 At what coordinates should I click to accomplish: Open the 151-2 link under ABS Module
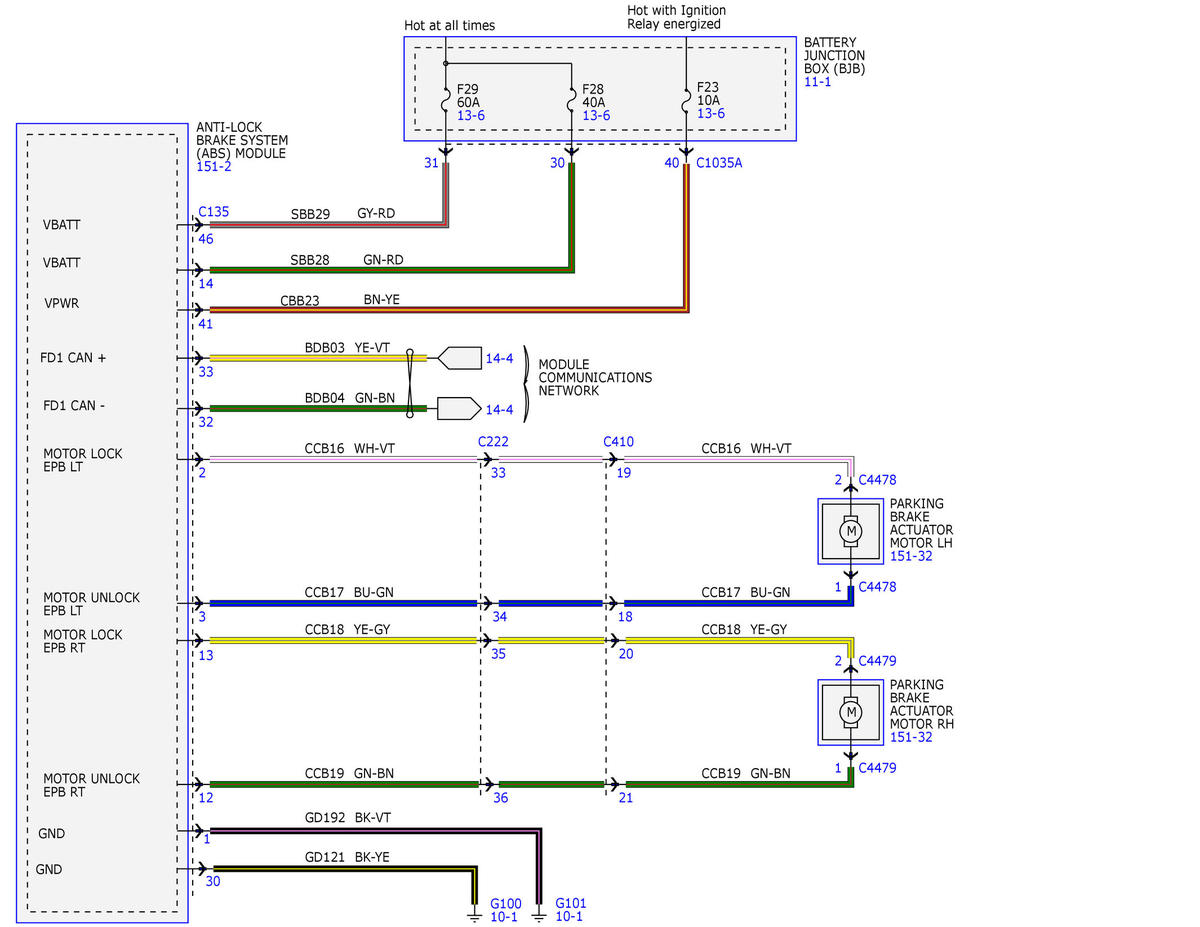pyautogui.click(x=213, y=168)
